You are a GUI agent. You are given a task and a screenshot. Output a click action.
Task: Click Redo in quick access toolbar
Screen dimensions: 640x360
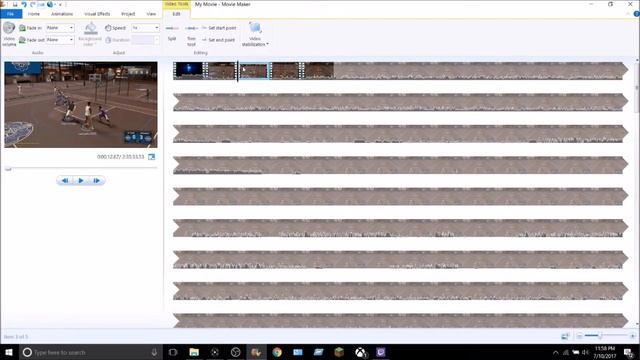(x=33, y=4)
